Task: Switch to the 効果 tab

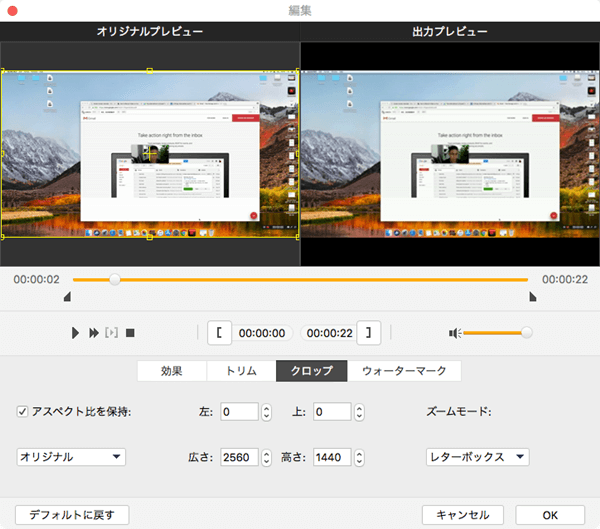Action: 172,371
